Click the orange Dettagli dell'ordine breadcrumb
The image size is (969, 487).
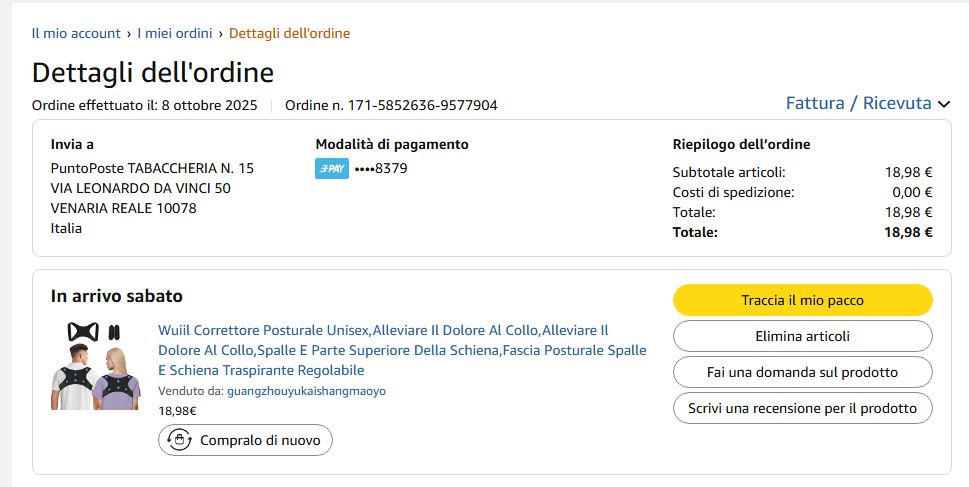[x=289, y=33]
